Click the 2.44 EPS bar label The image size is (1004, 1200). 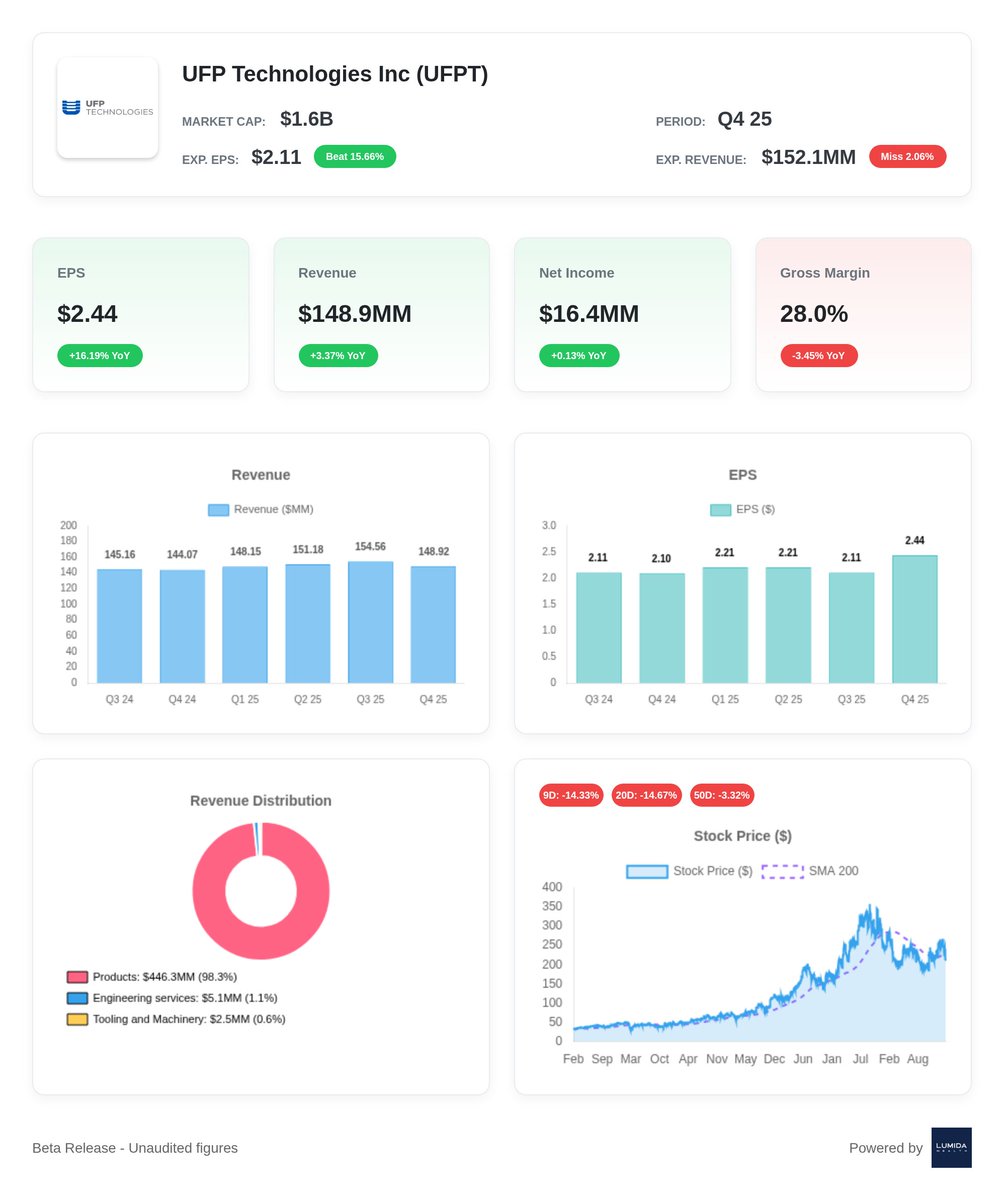[915, 541]
